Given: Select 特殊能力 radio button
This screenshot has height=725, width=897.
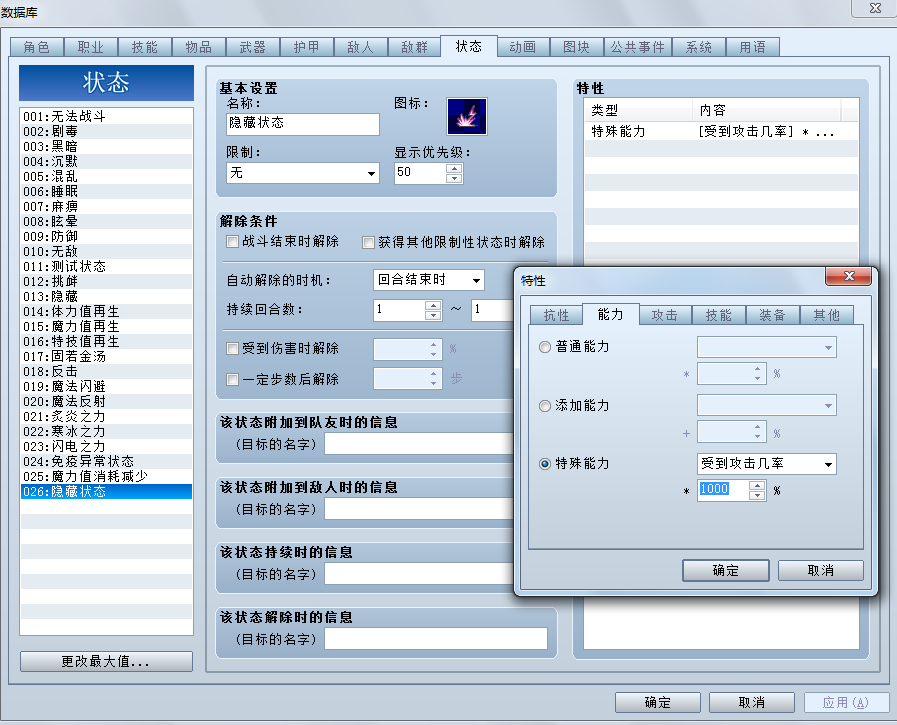Looking at the screenshot, I should (545, 464).
